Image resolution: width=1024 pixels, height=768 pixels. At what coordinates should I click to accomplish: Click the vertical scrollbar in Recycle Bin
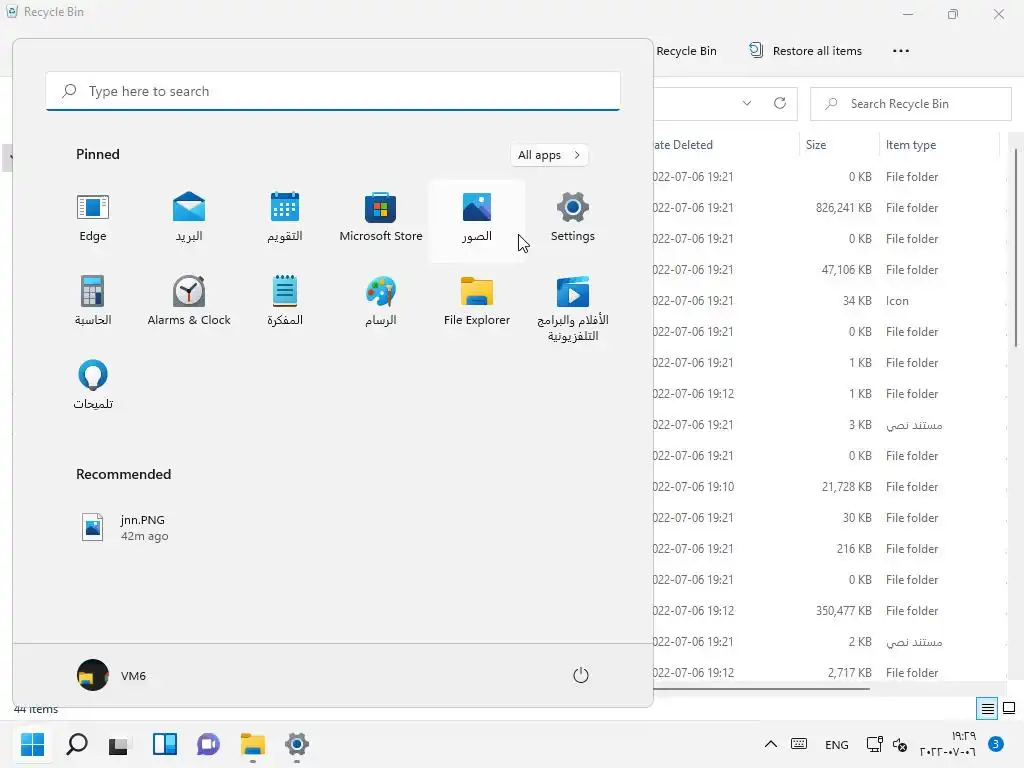coord(1016,247)
